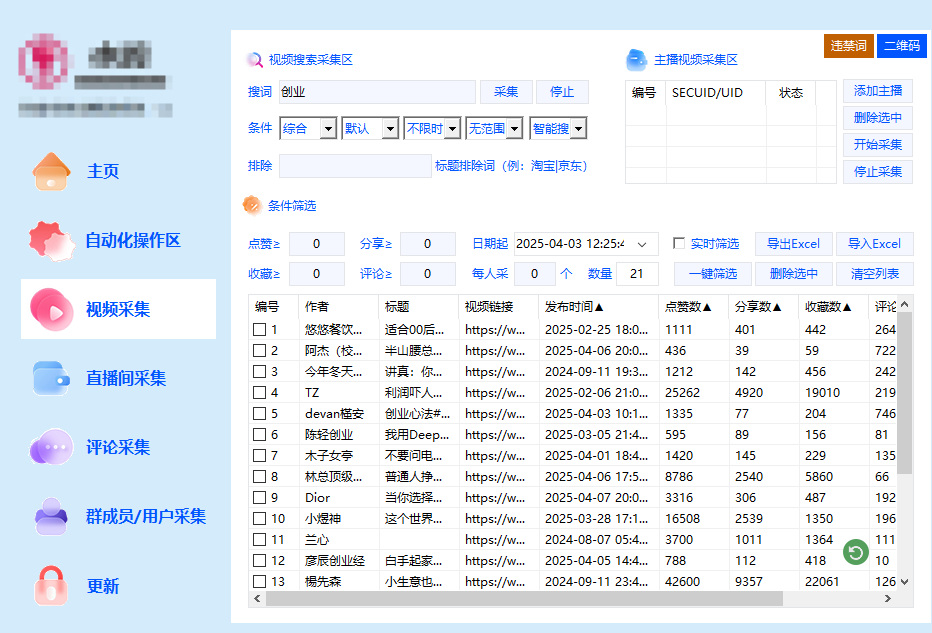
Task: Click the 导出Excel button
Action: 793,244
